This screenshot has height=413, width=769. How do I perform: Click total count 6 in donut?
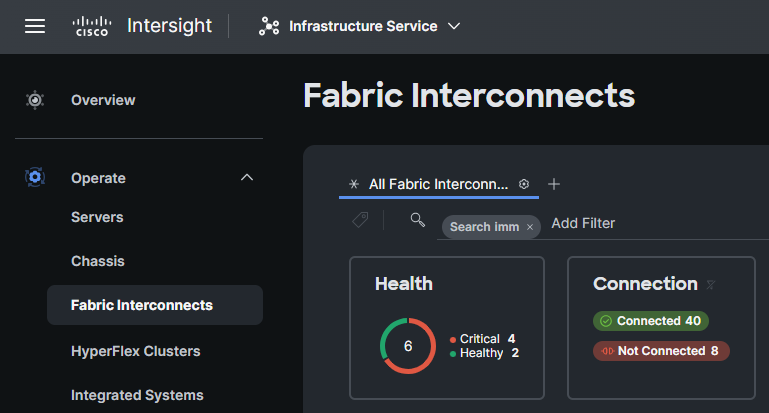(x=408, y=346)
